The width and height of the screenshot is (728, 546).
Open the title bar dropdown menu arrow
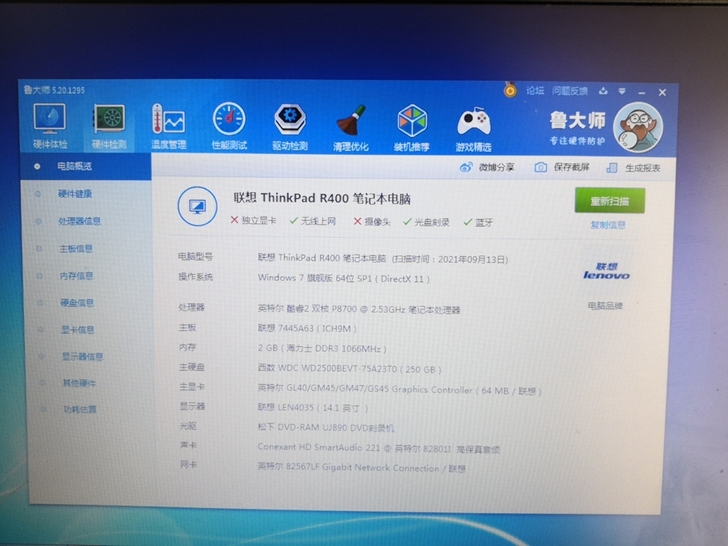click(622, 91)
